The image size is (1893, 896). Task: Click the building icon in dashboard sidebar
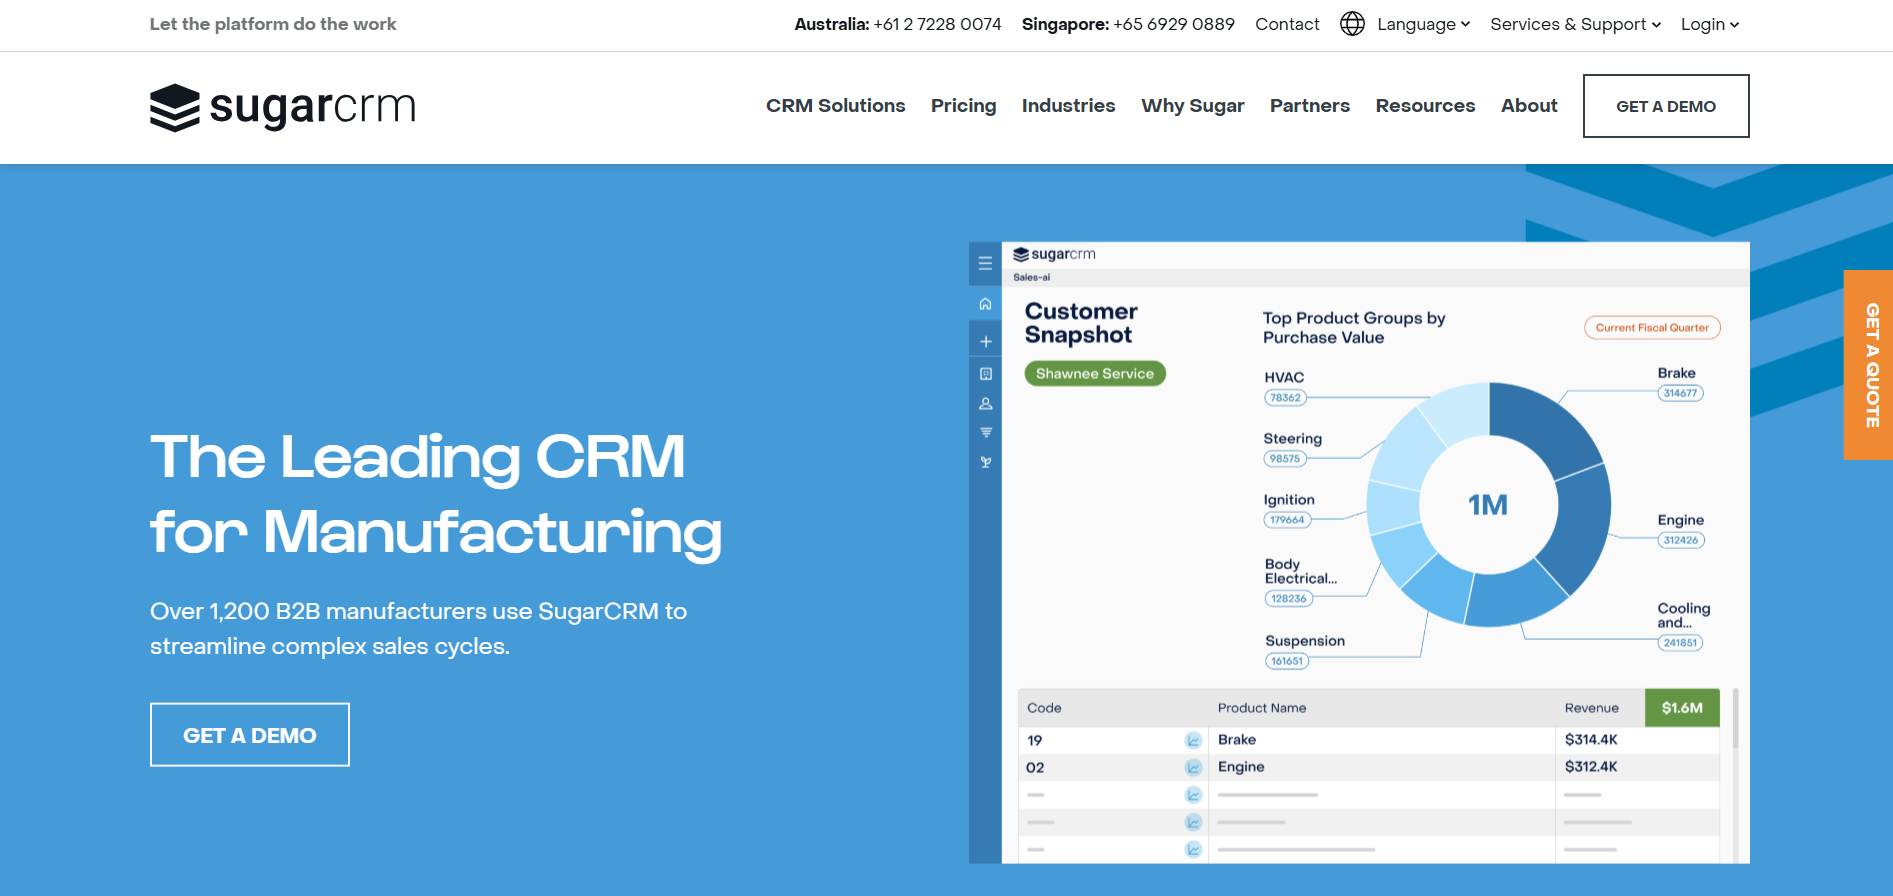(985, 374)
